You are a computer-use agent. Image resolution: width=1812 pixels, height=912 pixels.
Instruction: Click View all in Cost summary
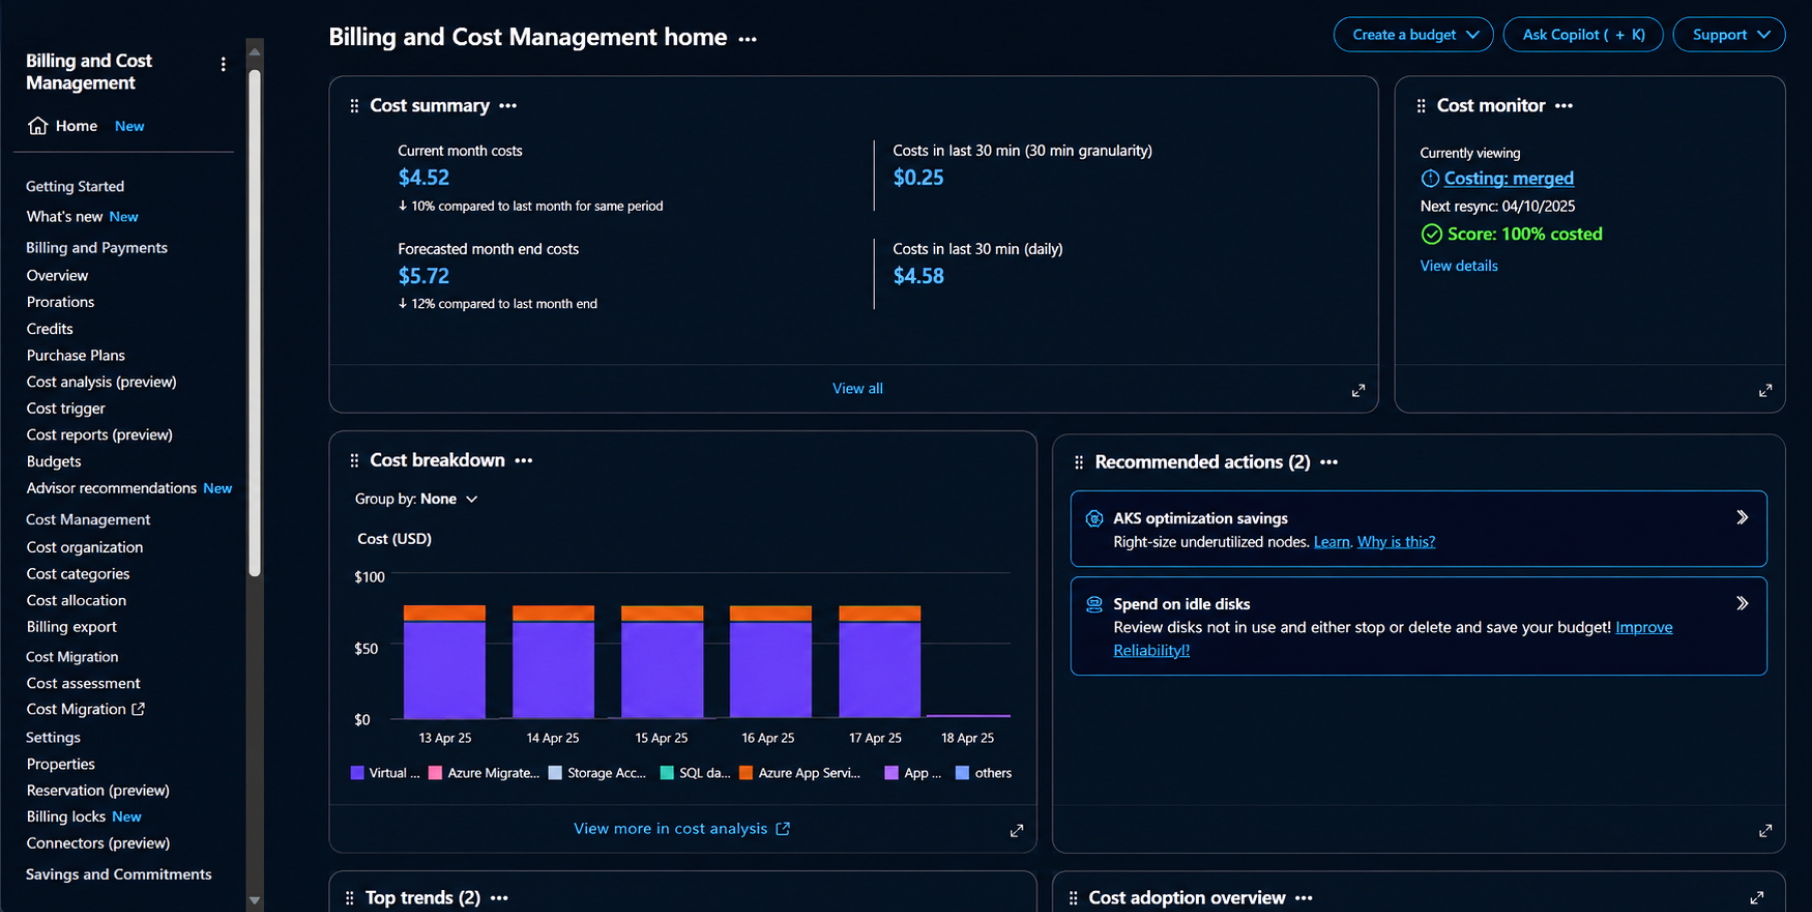tap(857, 388)
